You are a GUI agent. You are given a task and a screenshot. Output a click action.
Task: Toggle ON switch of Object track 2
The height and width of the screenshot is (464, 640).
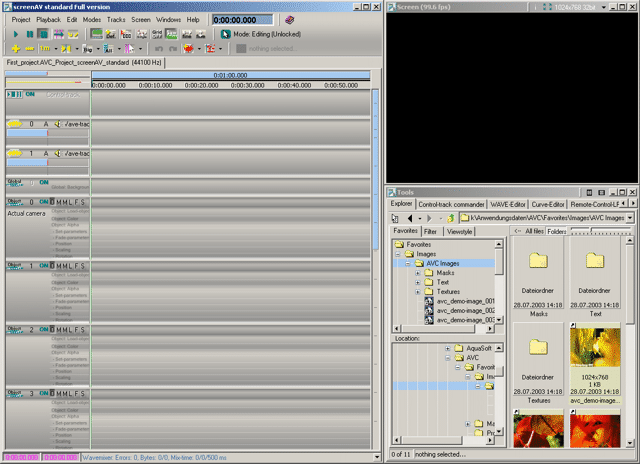point(44,329)
